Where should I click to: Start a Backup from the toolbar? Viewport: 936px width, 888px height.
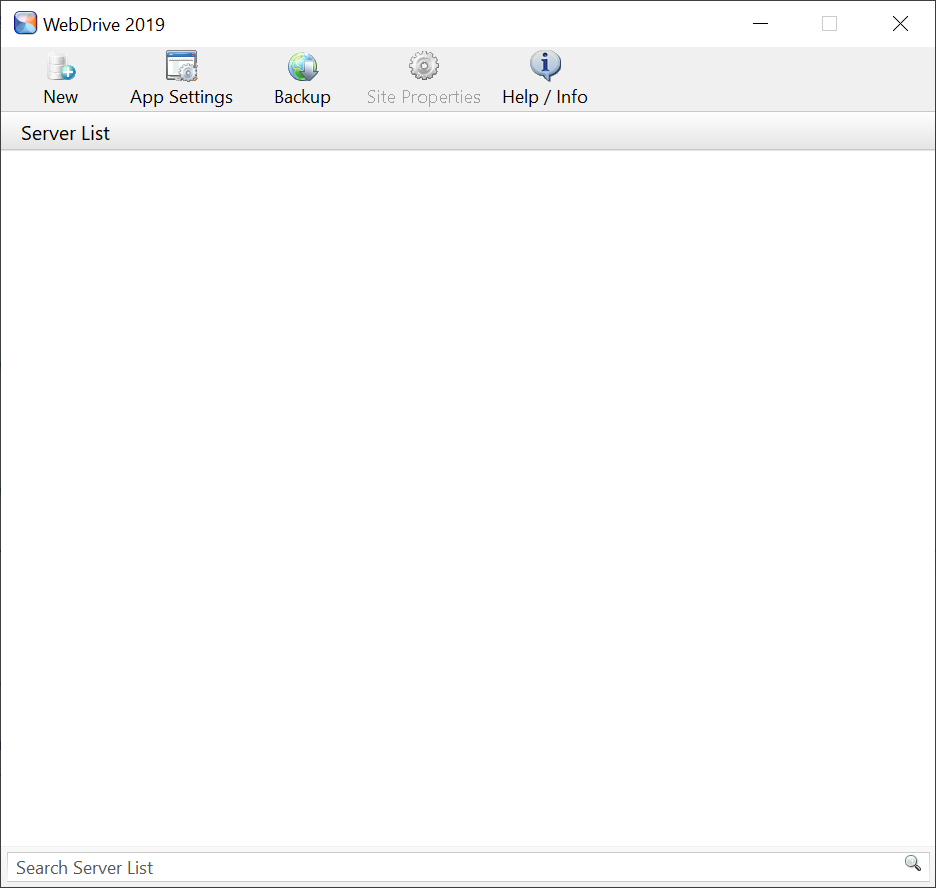[x=302, y=78]
